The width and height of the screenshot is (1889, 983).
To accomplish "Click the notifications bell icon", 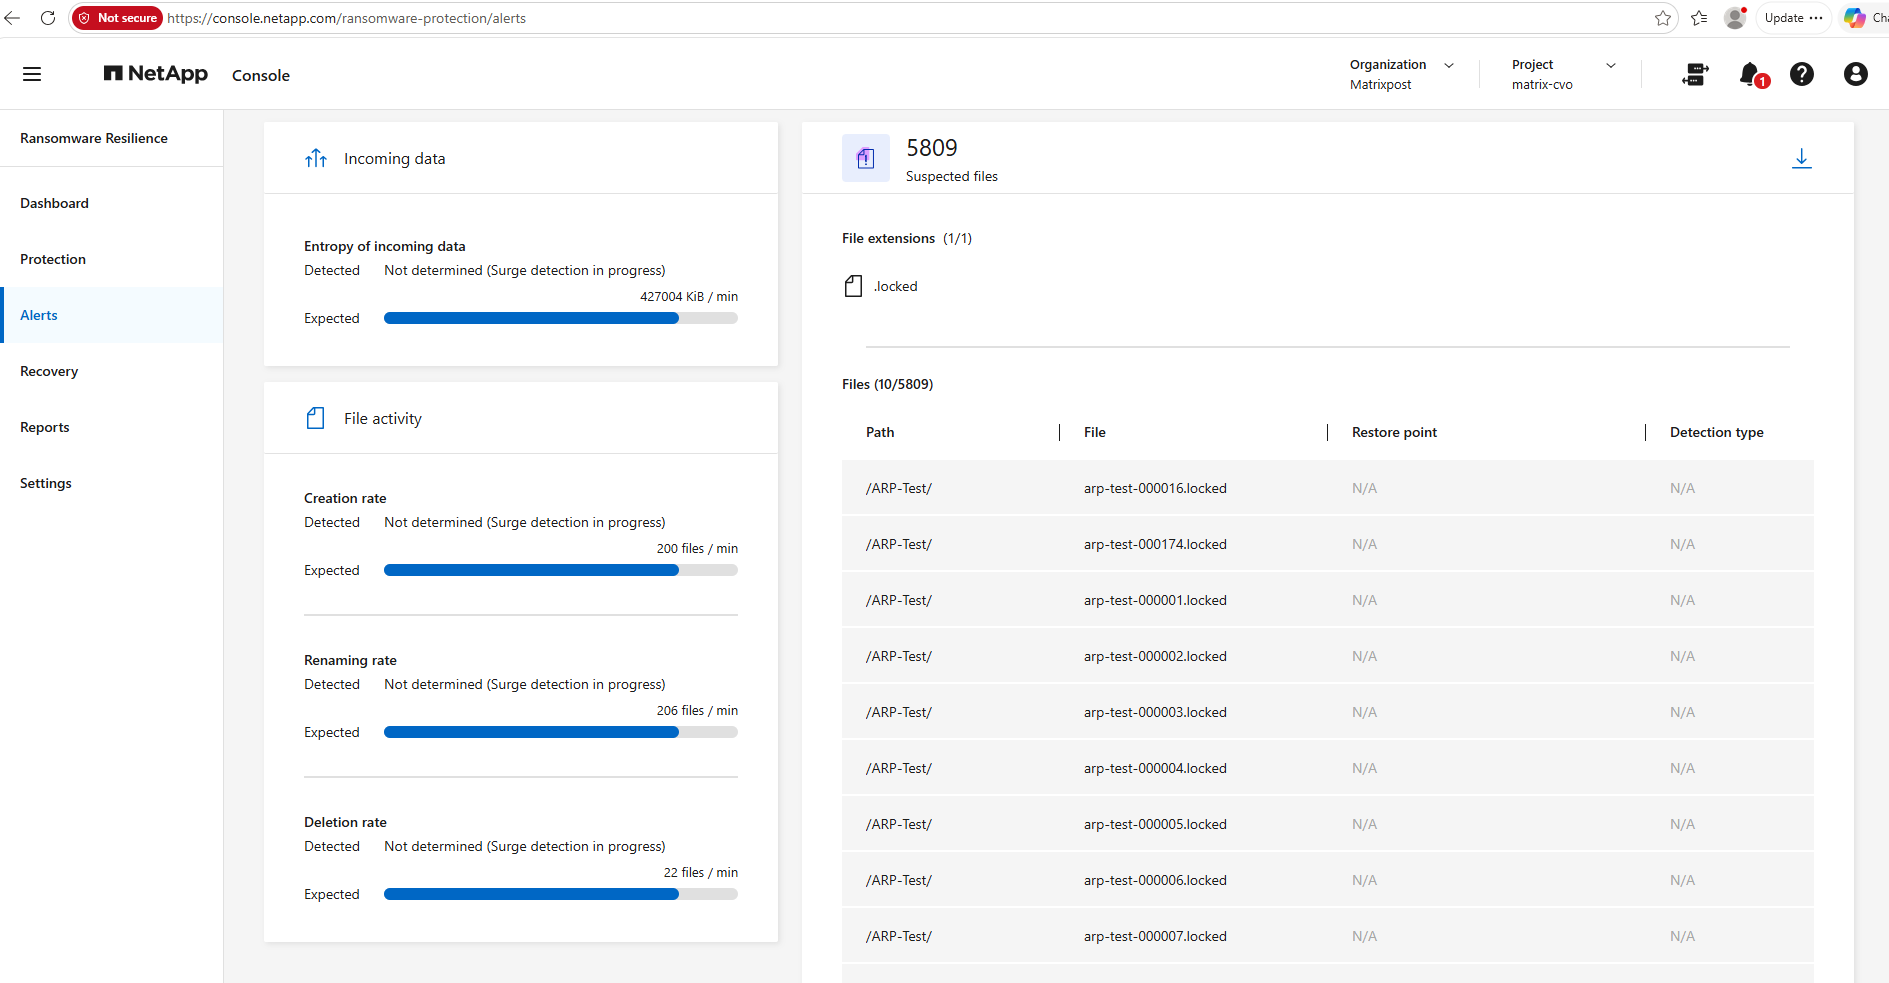I will (1751, 74).
